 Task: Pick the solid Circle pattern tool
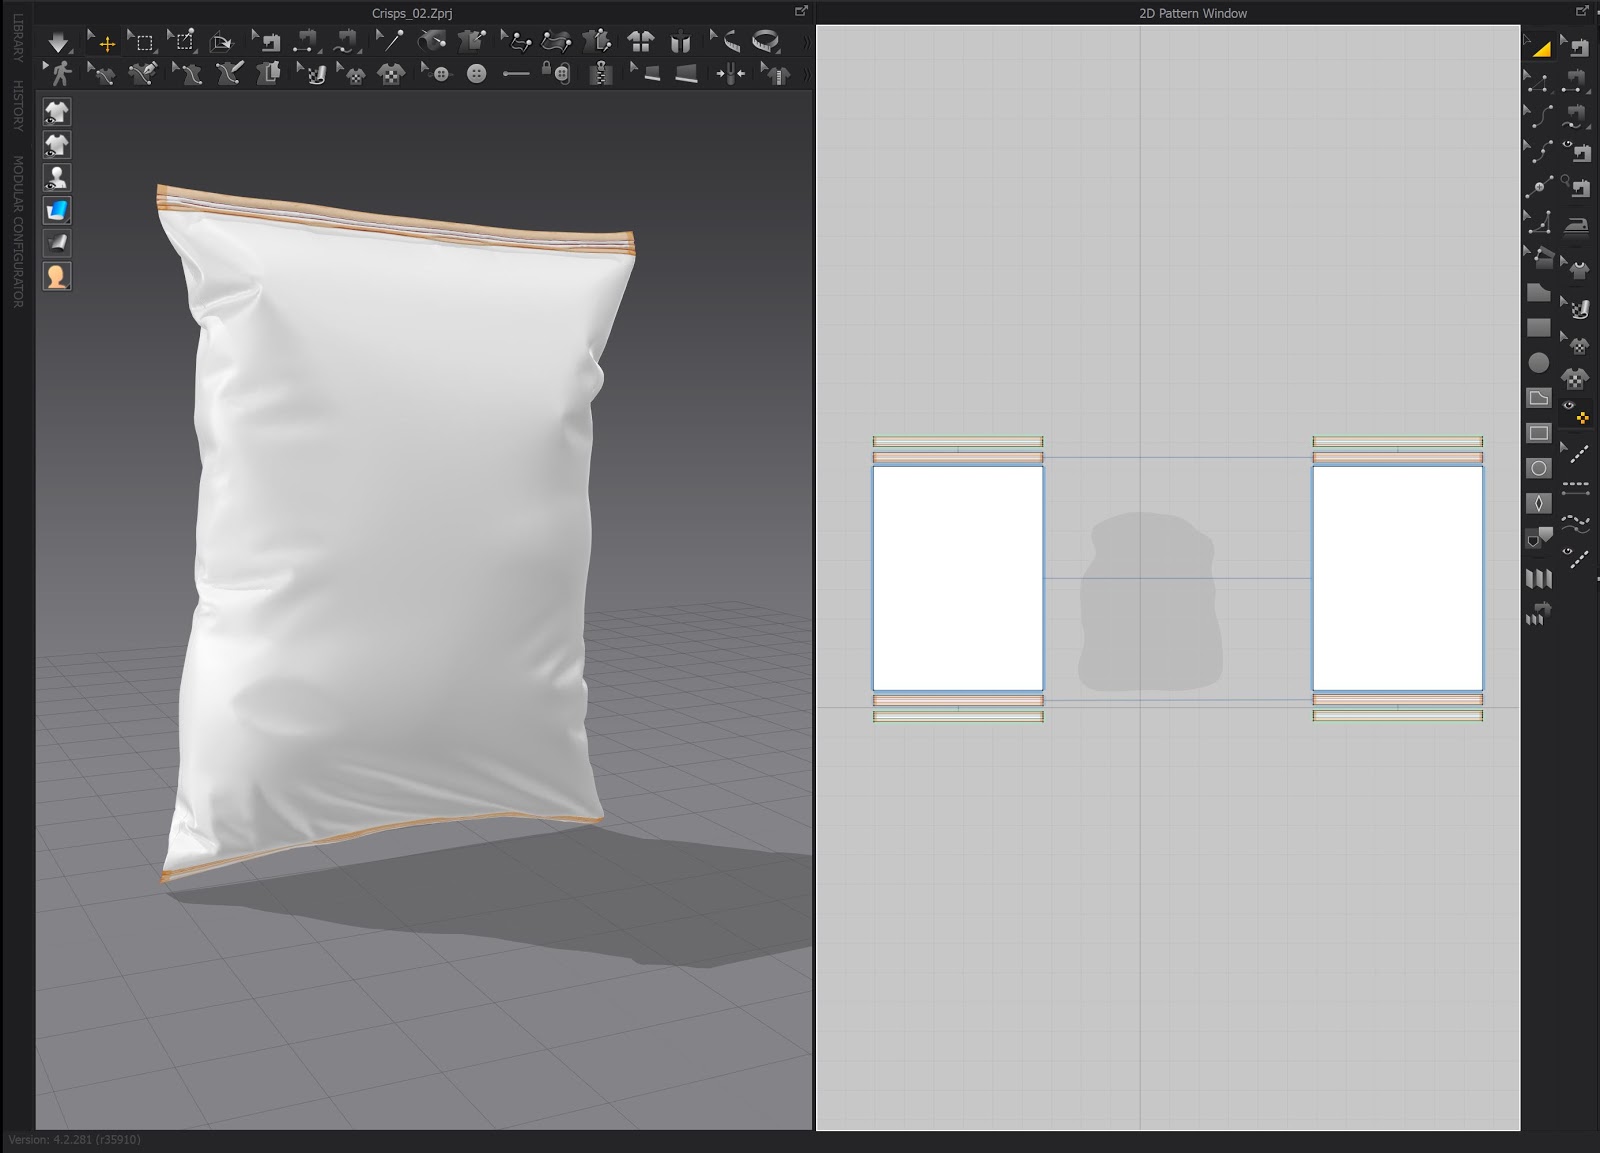(x=1538, y=363)
